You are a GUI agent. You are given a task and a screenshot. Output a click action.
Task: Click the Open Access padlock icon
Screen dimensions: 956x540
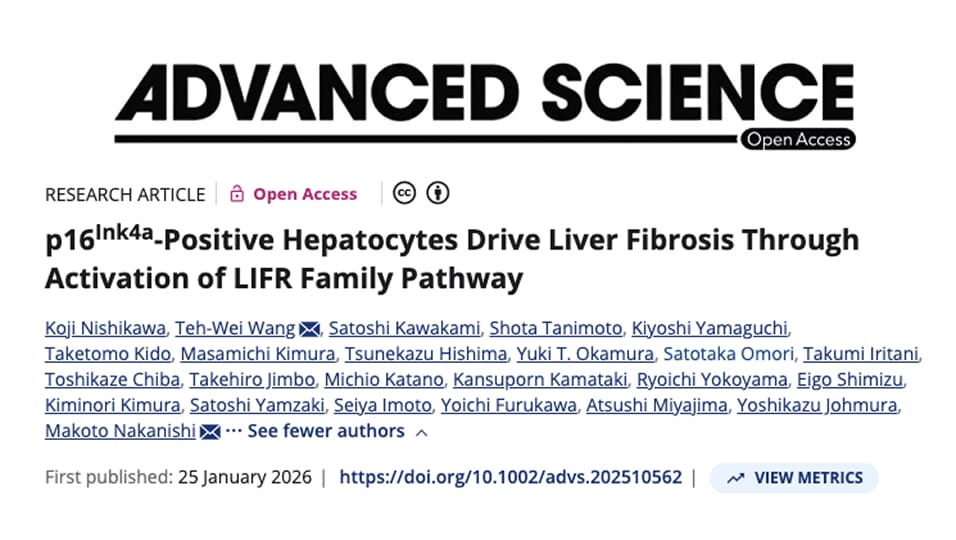coord(237,194)
